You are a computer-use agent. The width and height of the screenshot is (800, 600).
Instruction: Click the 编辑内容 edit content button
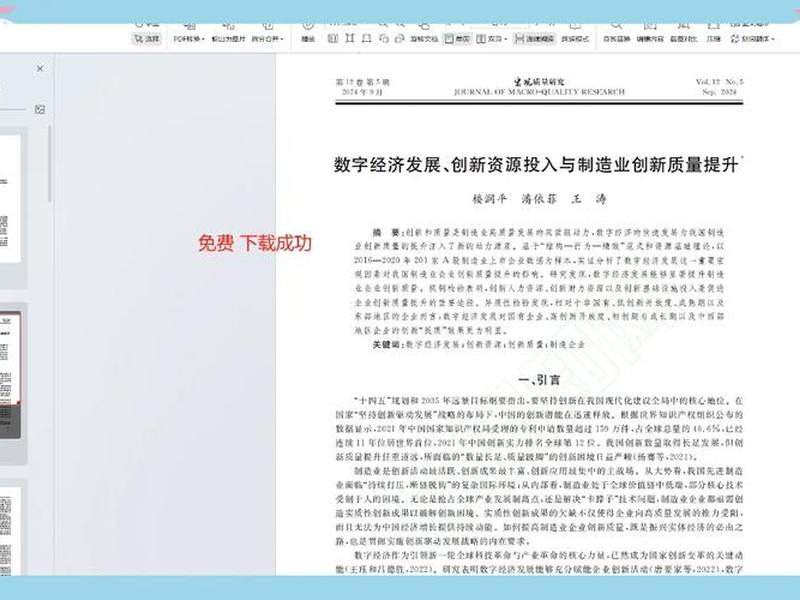click(650, 38)
